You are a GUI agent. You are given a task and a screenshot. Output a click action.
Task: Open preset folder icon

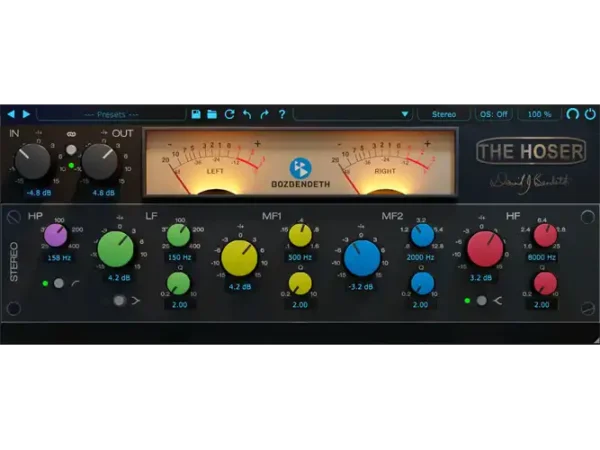212,114
